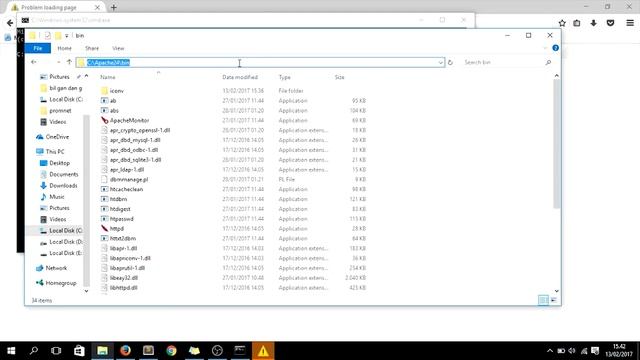The height and width of the screenshot is (360, 640).
Task: Open OneDrive in navigation pane
Action: (57, 137)
